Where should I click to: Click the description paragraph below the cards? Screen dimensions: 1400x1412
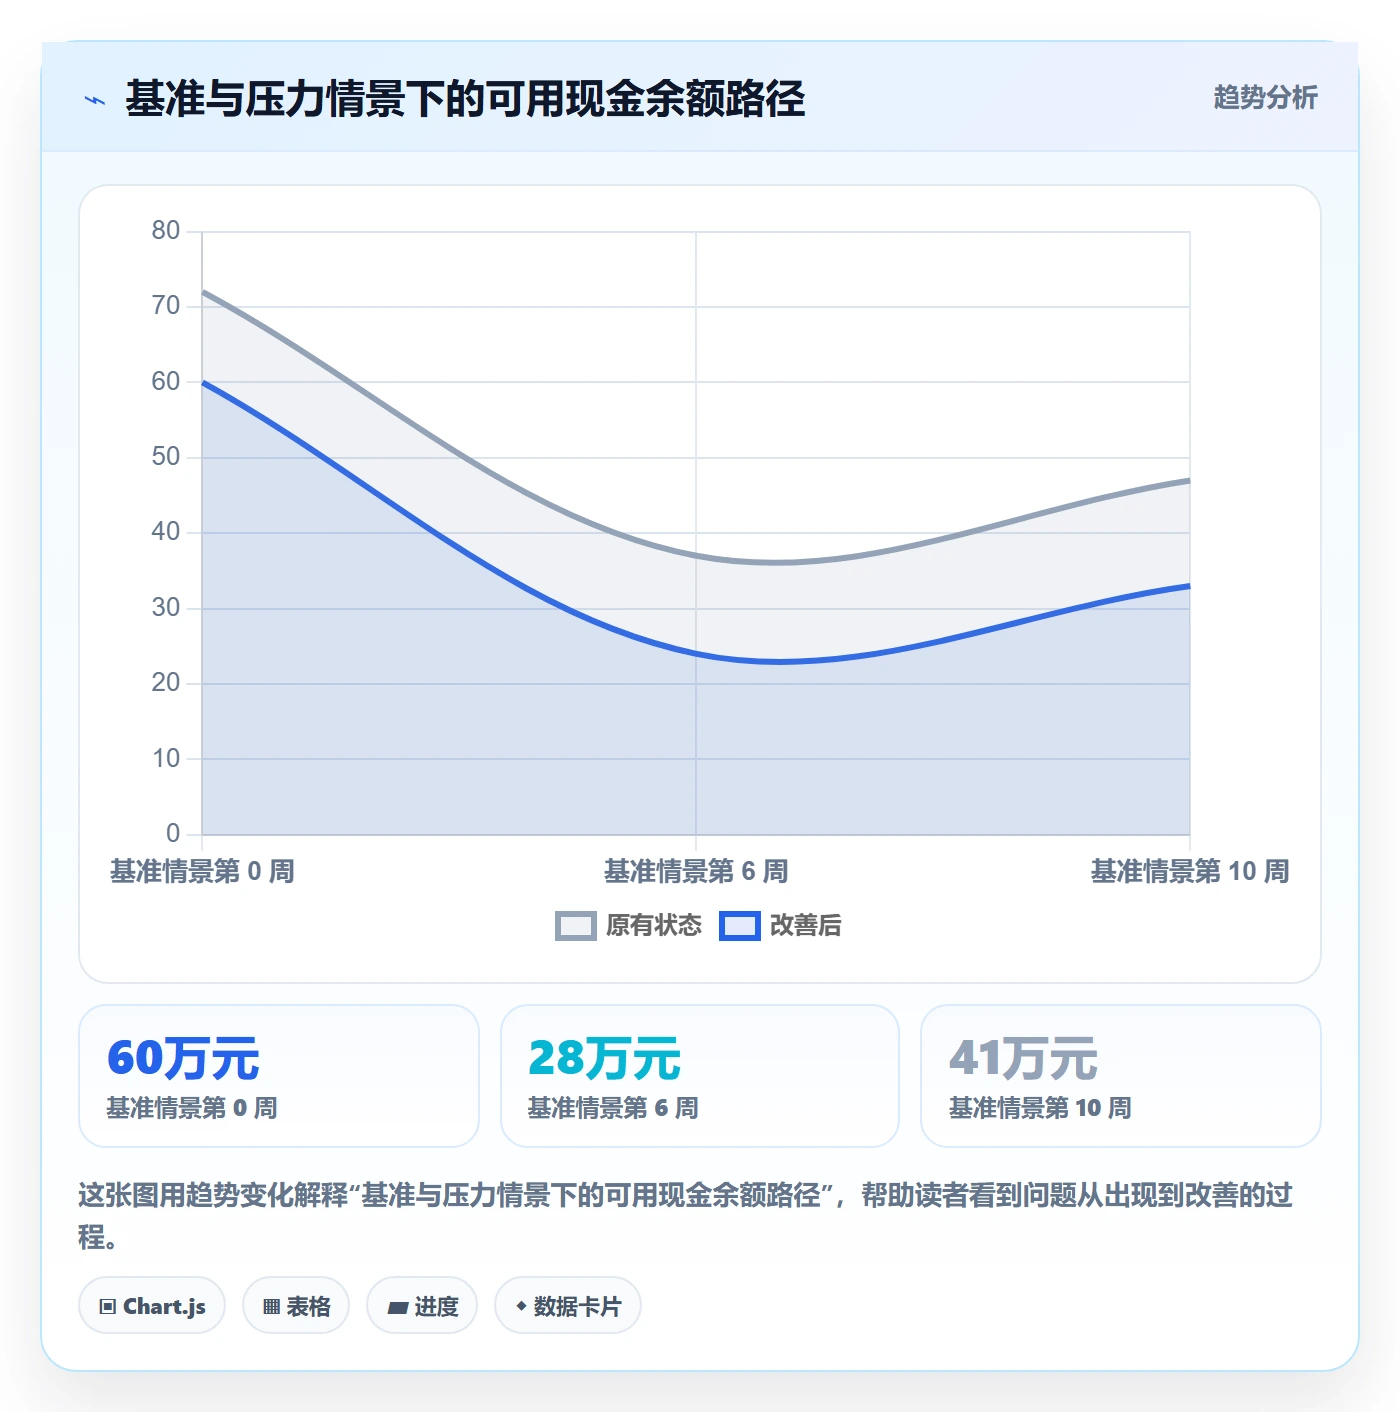686,1216
